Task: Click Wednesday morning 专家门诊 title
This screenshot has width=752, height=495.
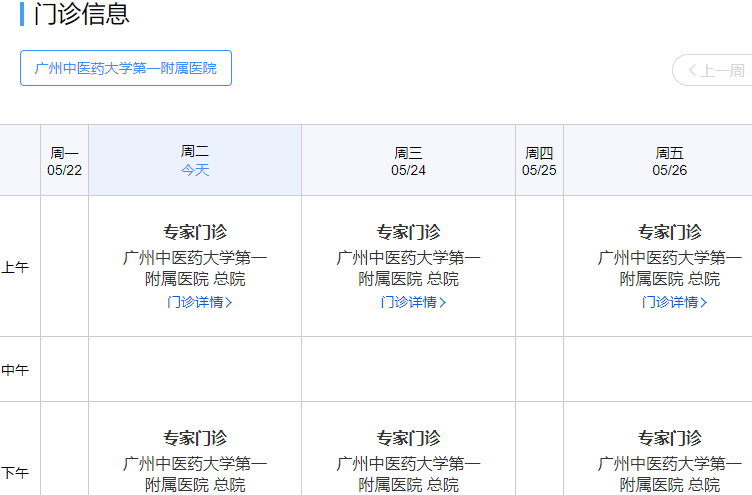Action: click(408, 232)
